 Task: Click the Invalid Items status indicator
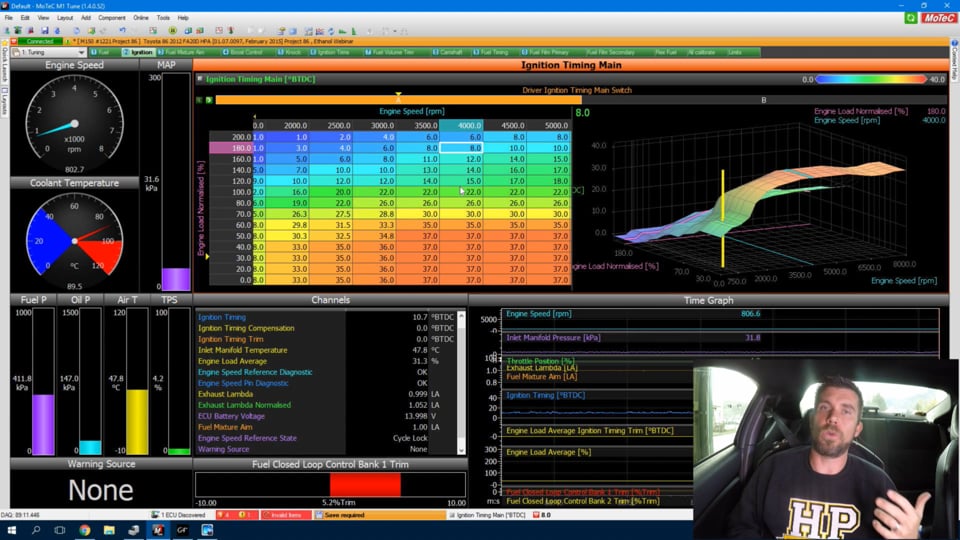285,515
